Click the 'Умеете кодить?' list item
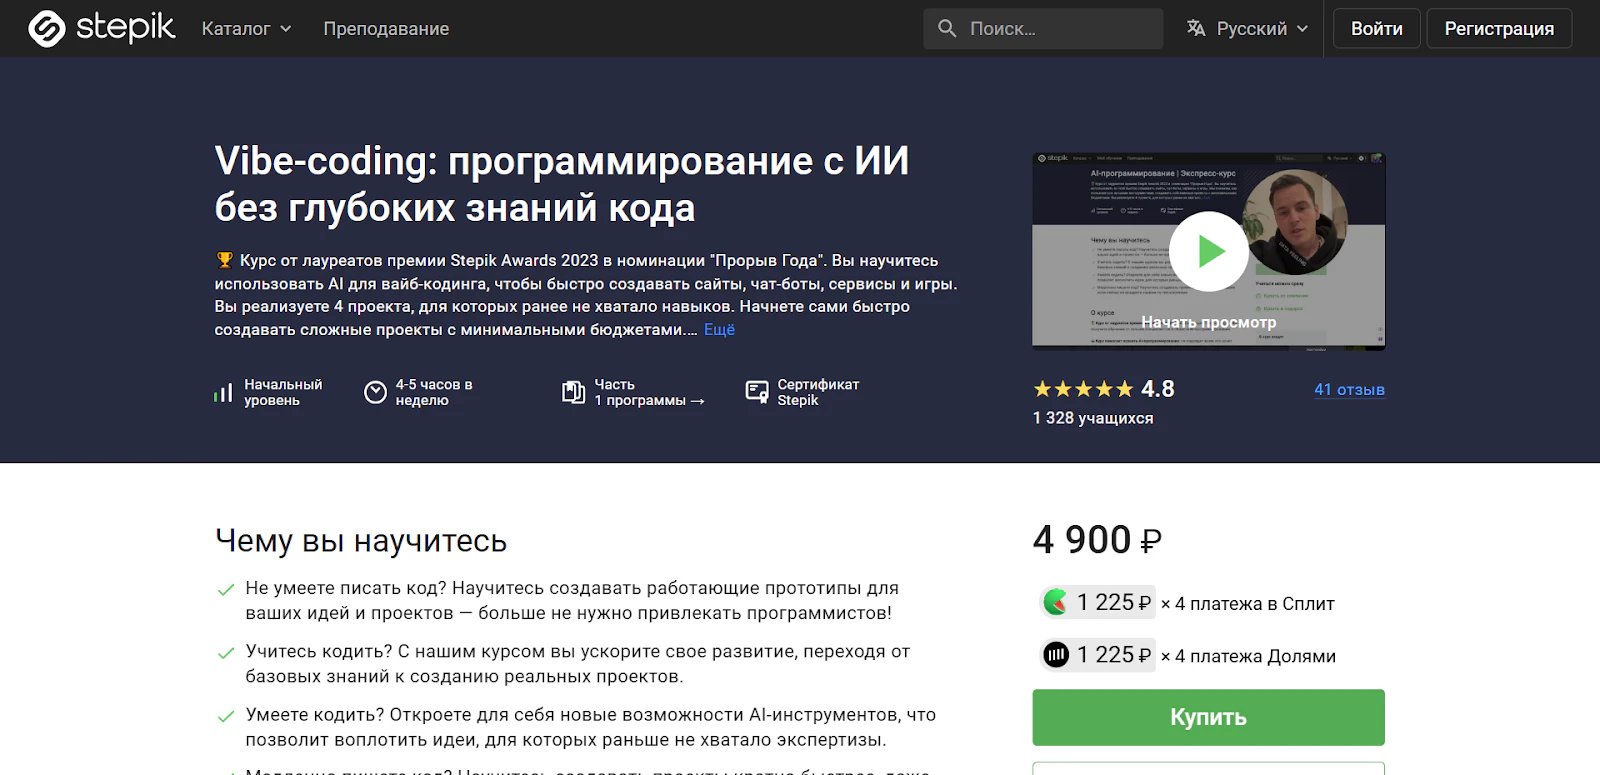This screenshot has width=1600, height=775. point(591,727)
